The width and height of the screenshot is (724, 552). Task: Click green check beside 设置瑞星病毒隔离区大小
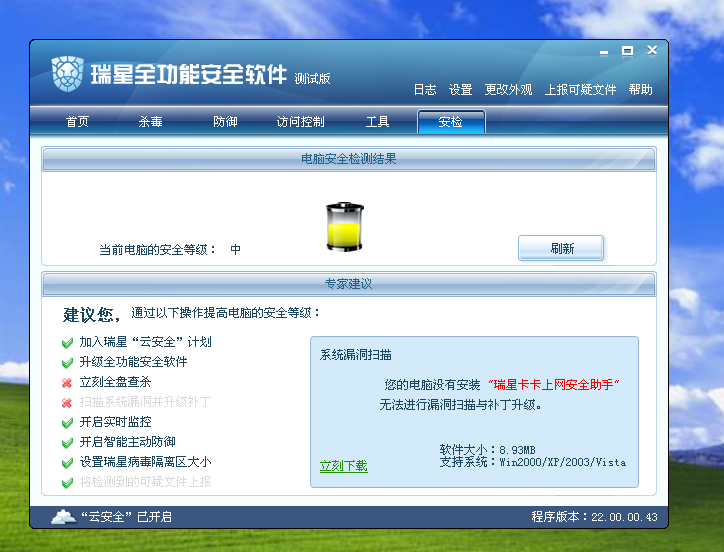pyautogui.click(x=67, y=462)
